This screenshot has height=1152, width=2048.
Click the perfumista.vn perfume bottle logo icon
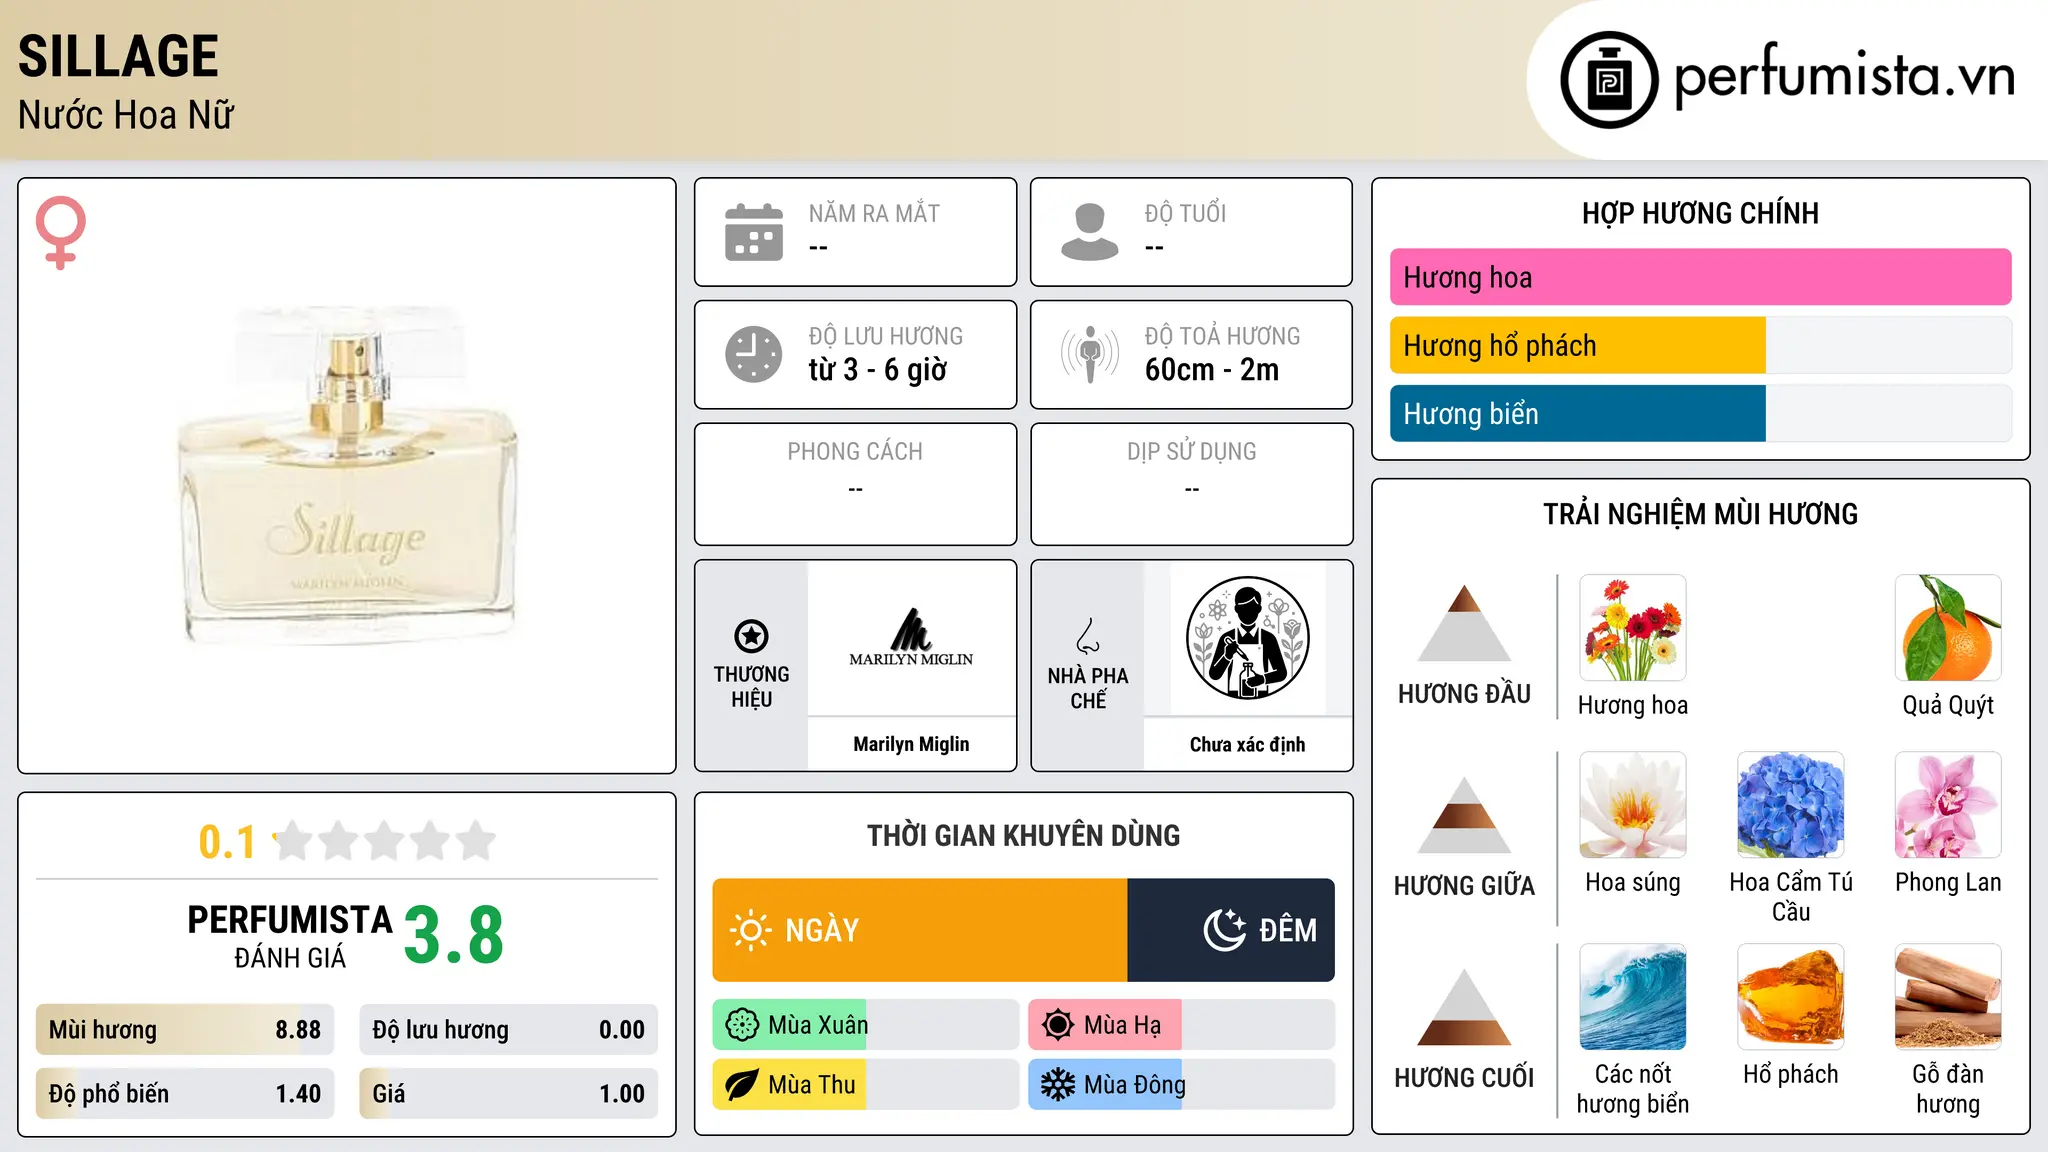(x=1609, y=80)
